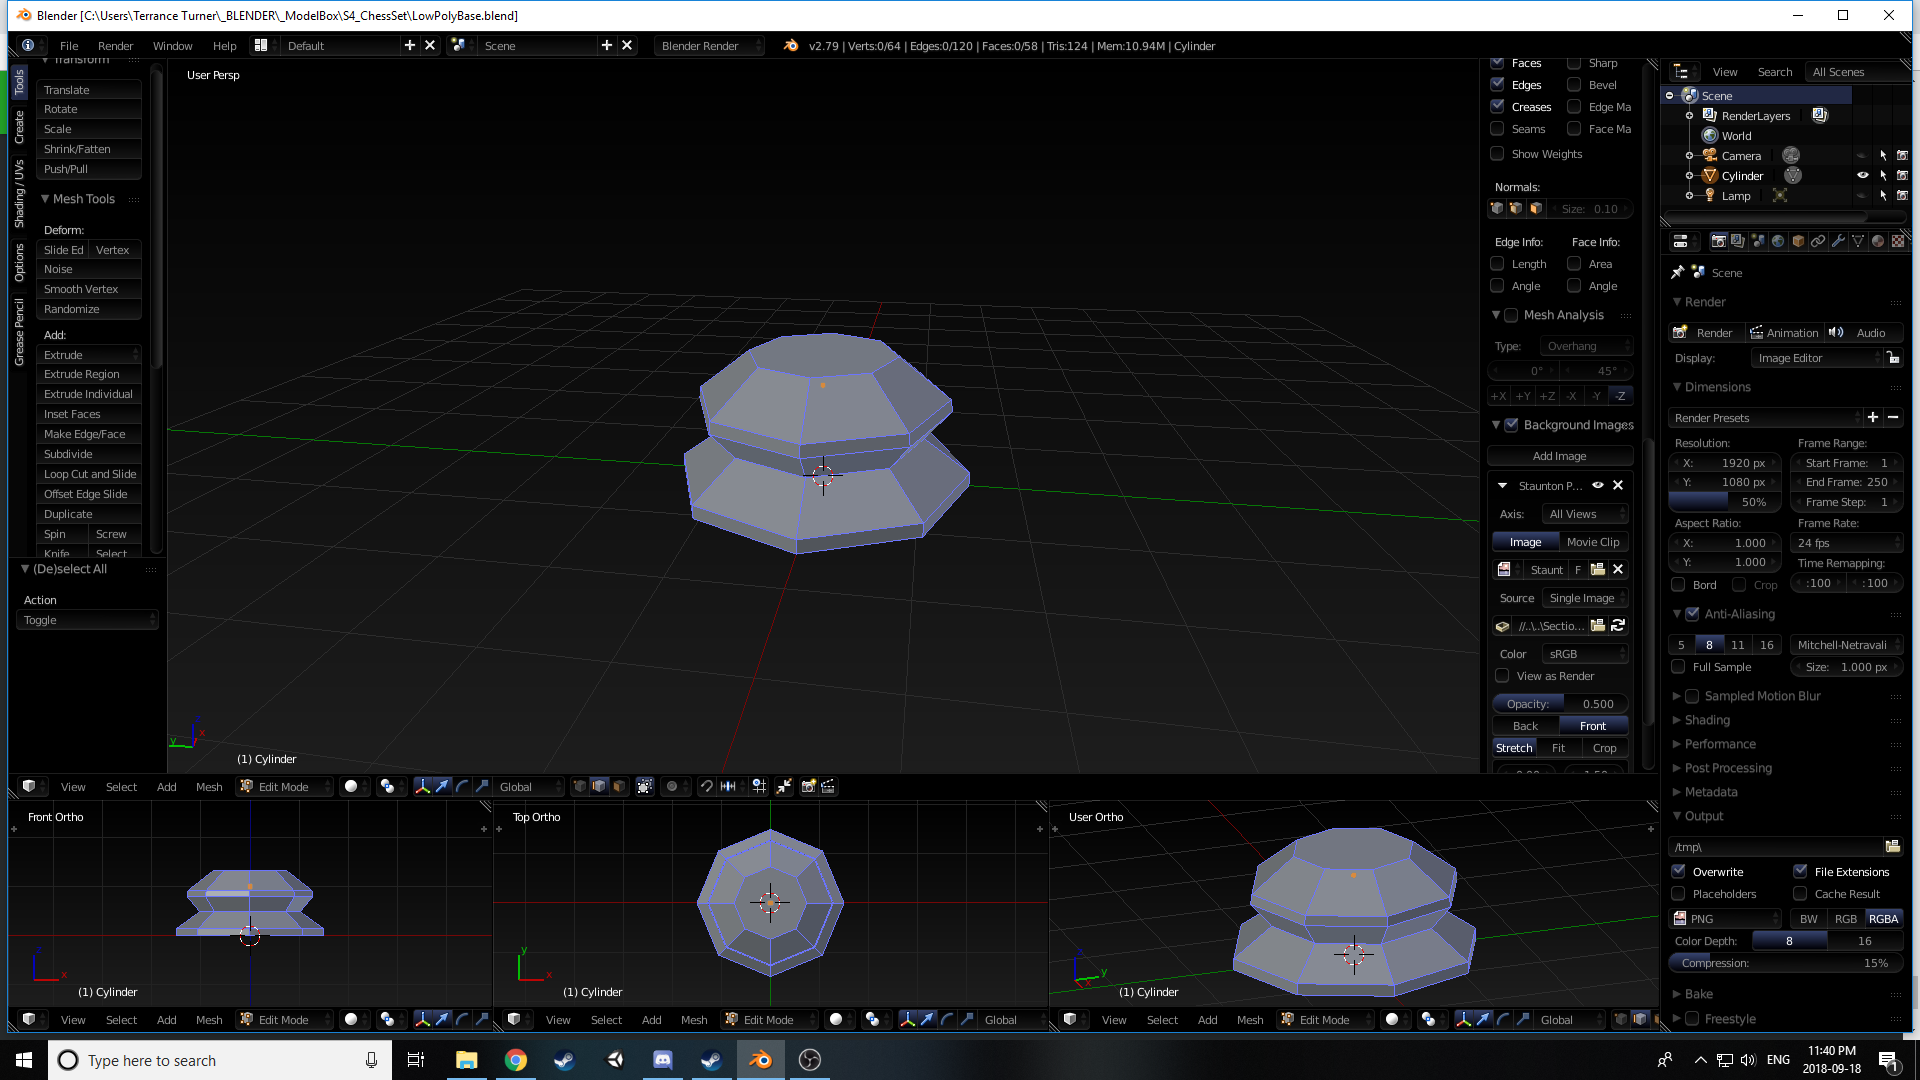Enable the Full Sample checkbox
The width and height of the screenshot is (1920, 1080).
point(1678,666)
